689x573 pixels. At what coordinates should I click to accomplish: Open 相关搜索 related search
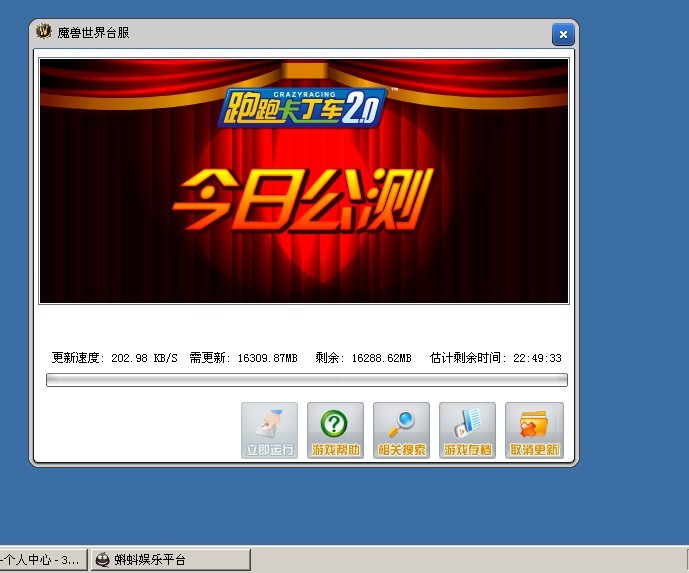pyautogui.click(x=401, y=430)
